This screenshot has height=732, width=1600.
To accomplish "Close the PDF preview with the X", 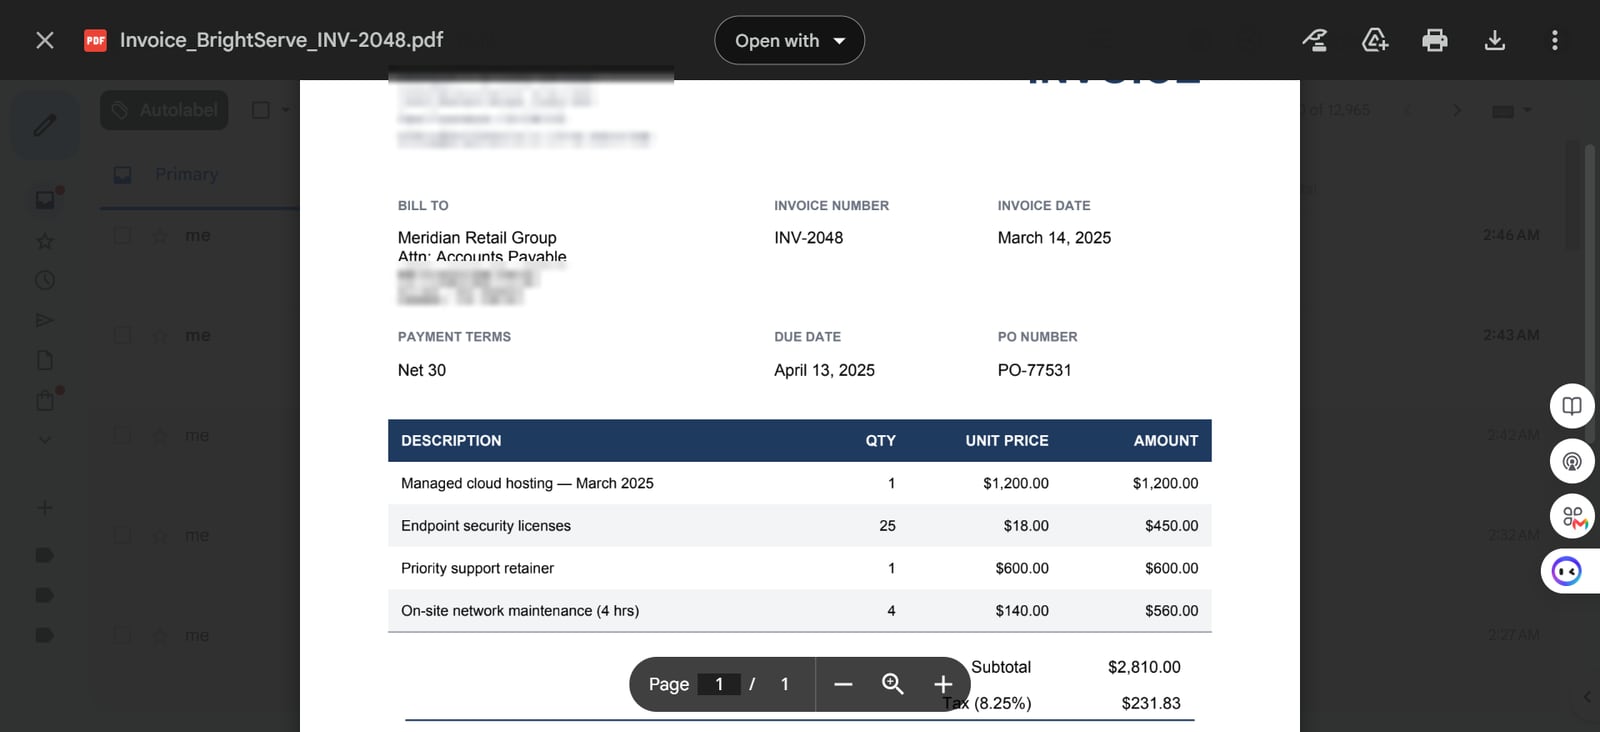I will tap(45, 40).
